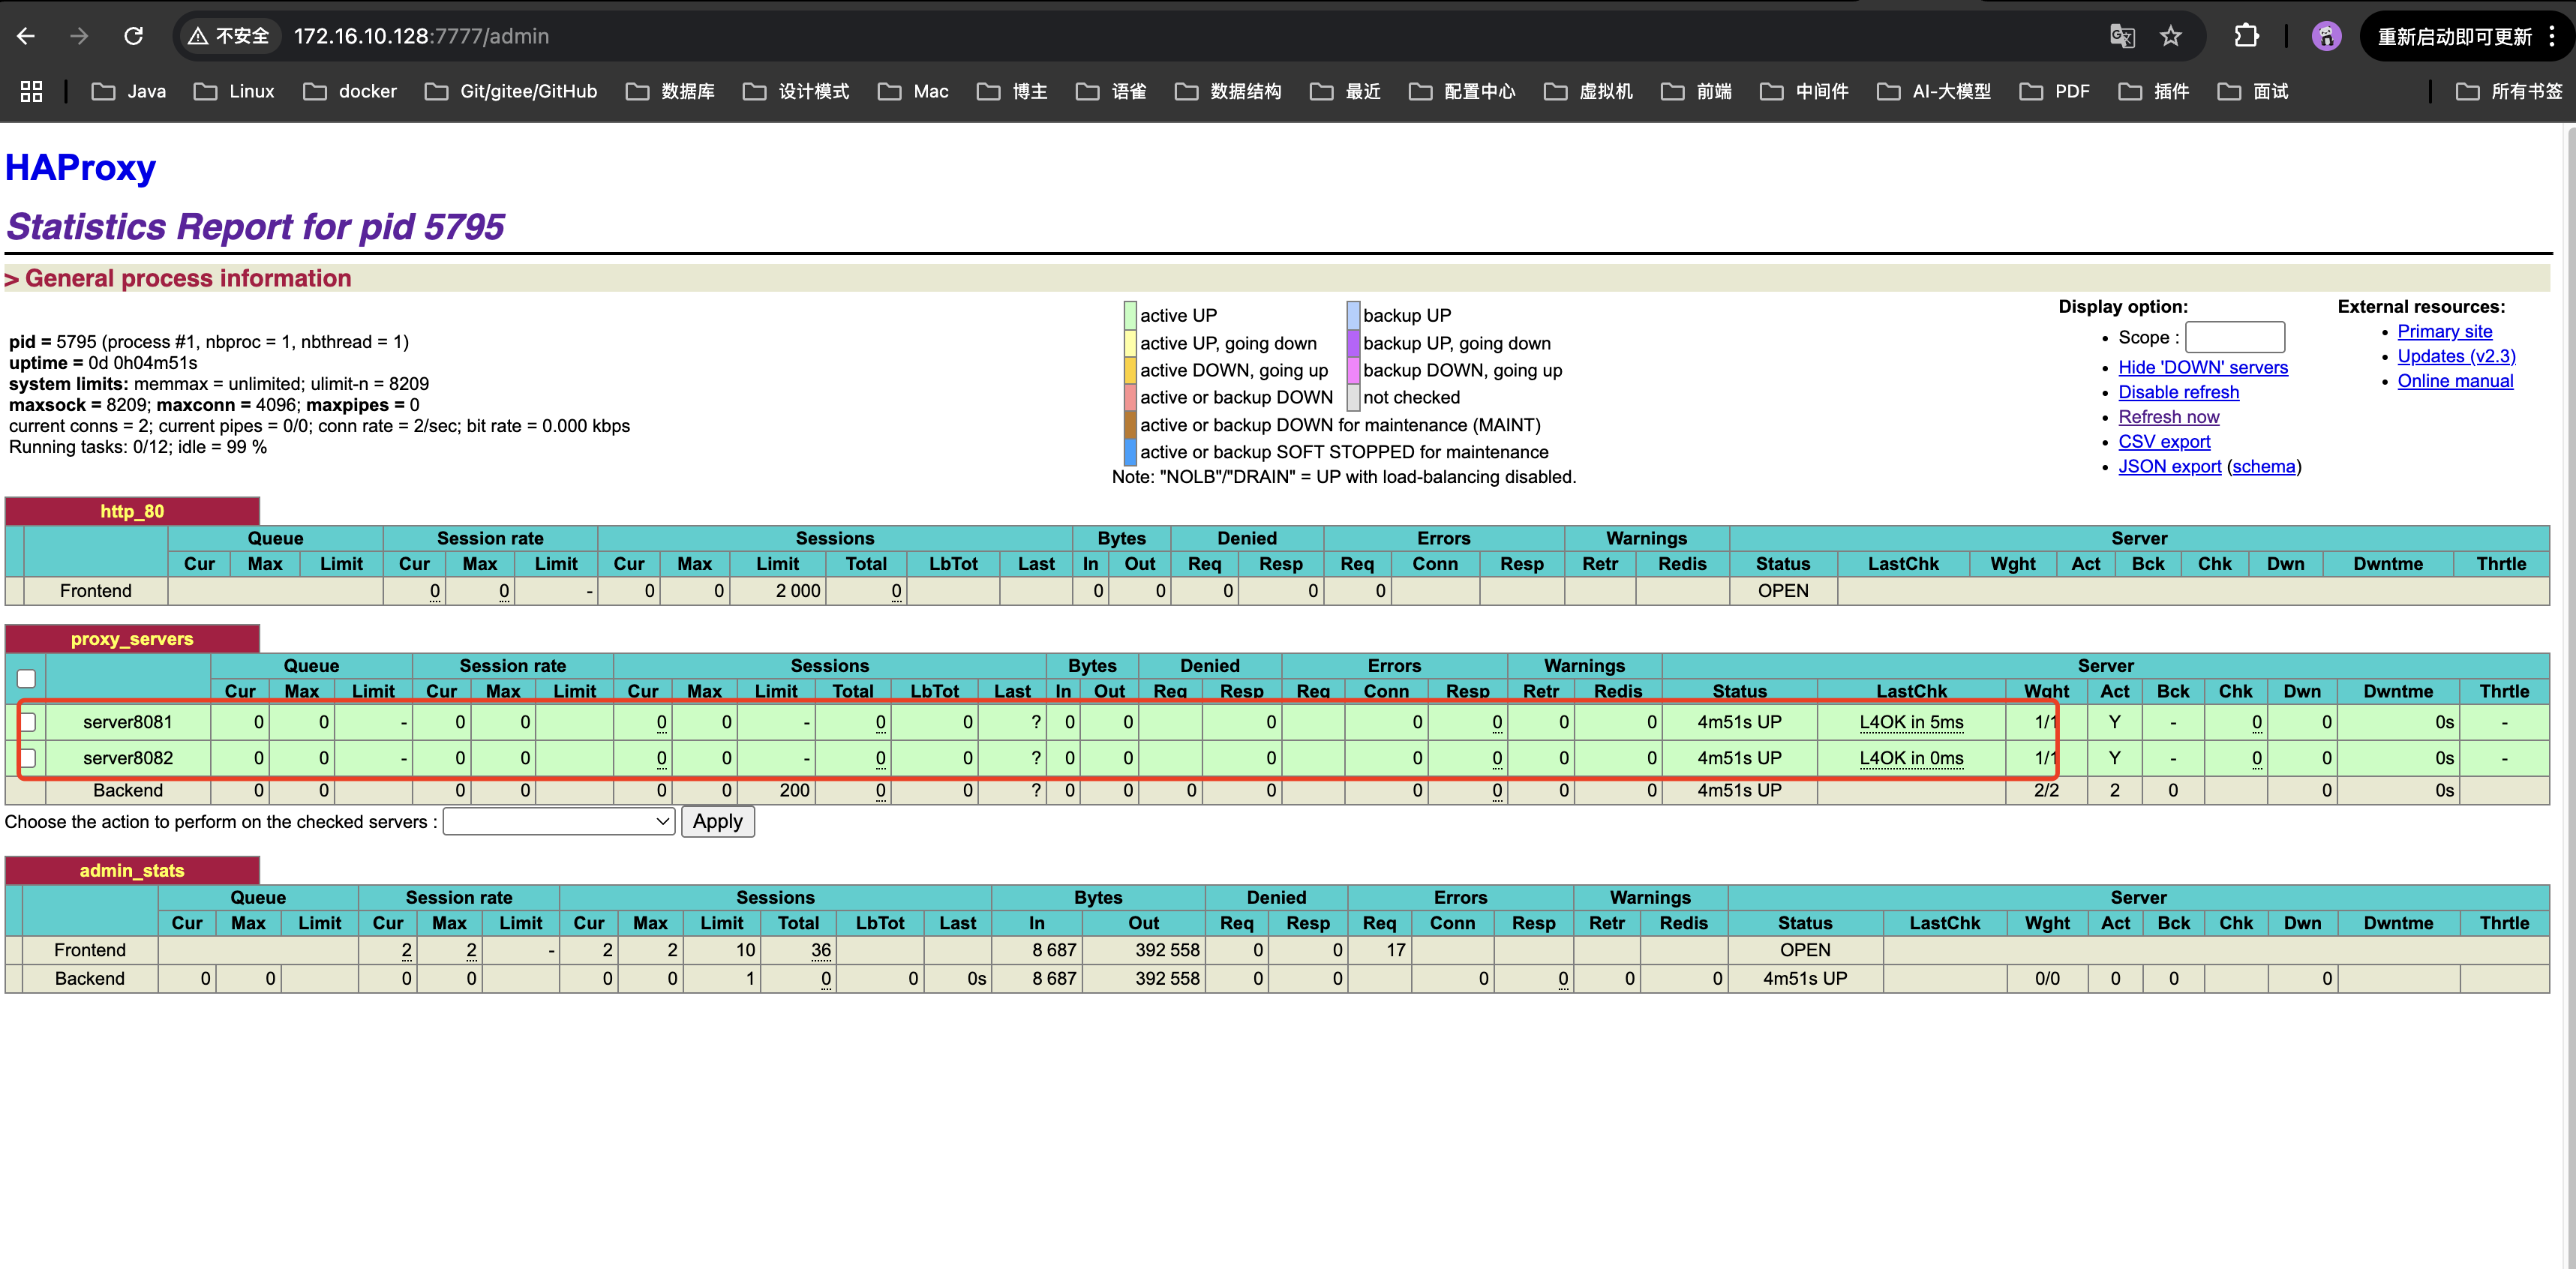The image size is (2576, 1269).
Task: Click the restart-to-update button
Action: (x=2454, y=36)
